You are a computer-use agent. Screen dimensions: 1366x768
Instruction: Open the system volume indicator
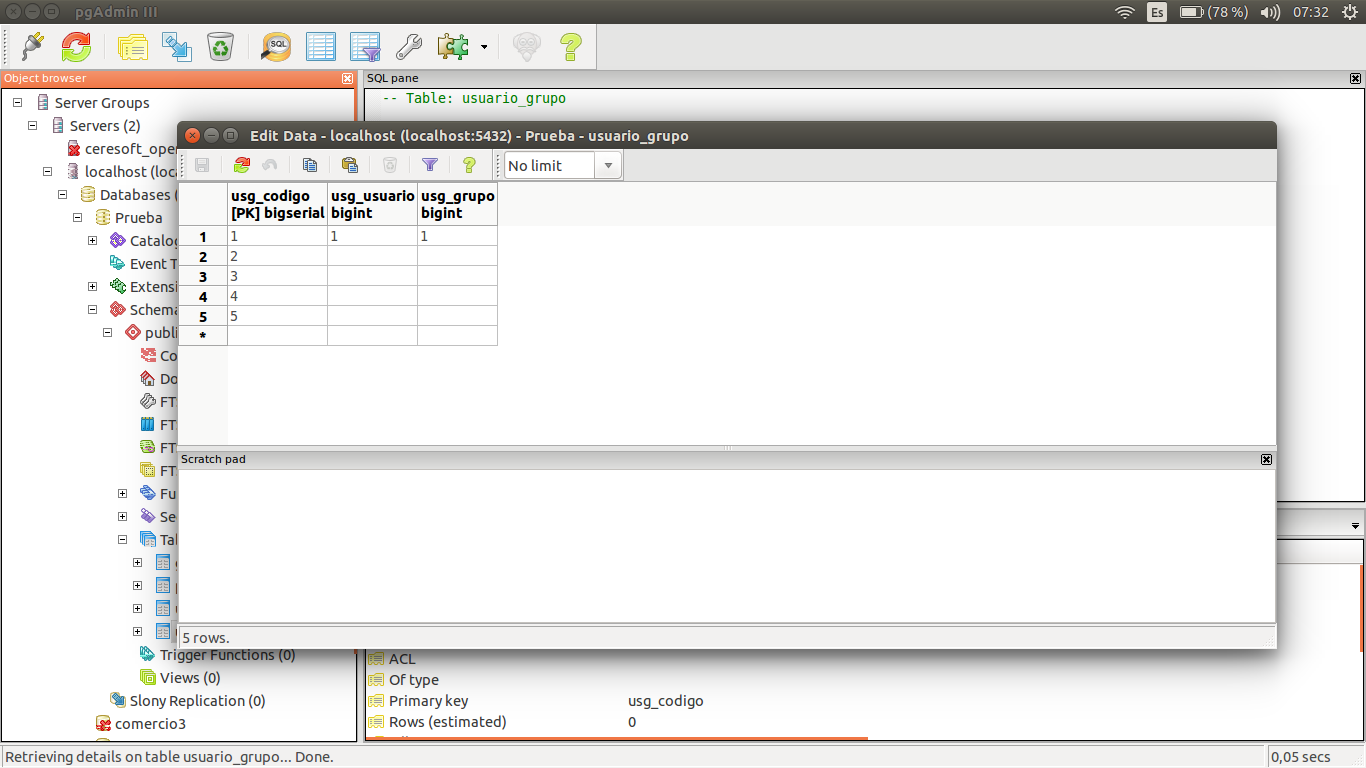coord(1270,12)
